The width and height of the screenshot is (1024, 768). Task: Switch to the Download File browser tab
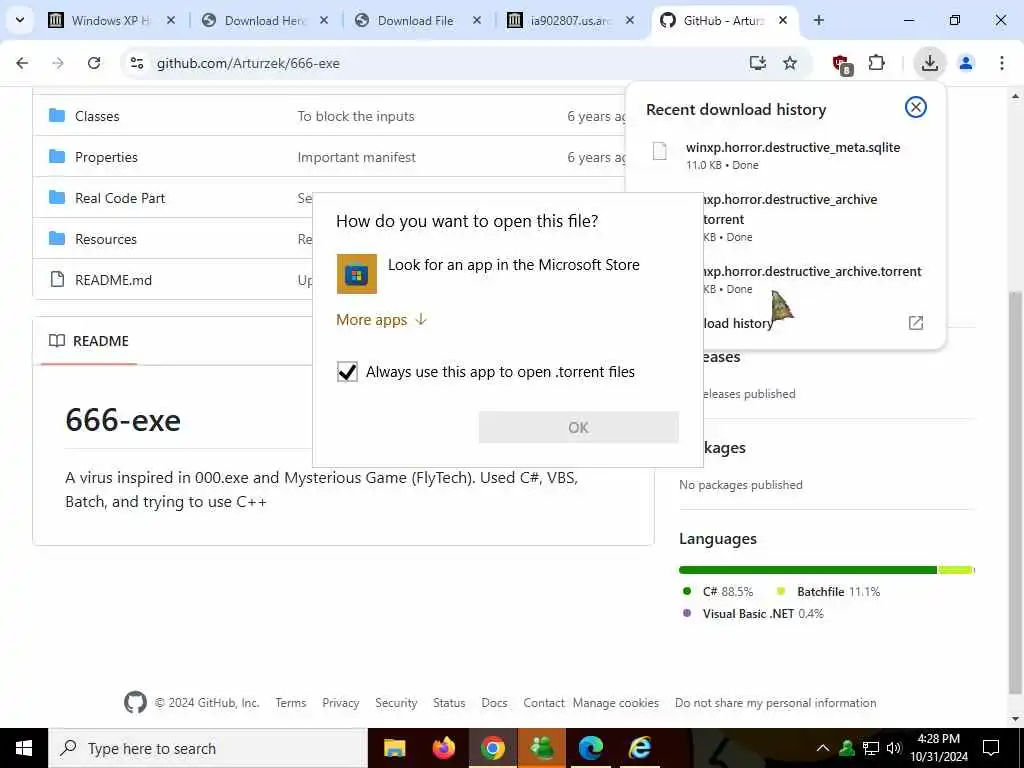(415, 20)
